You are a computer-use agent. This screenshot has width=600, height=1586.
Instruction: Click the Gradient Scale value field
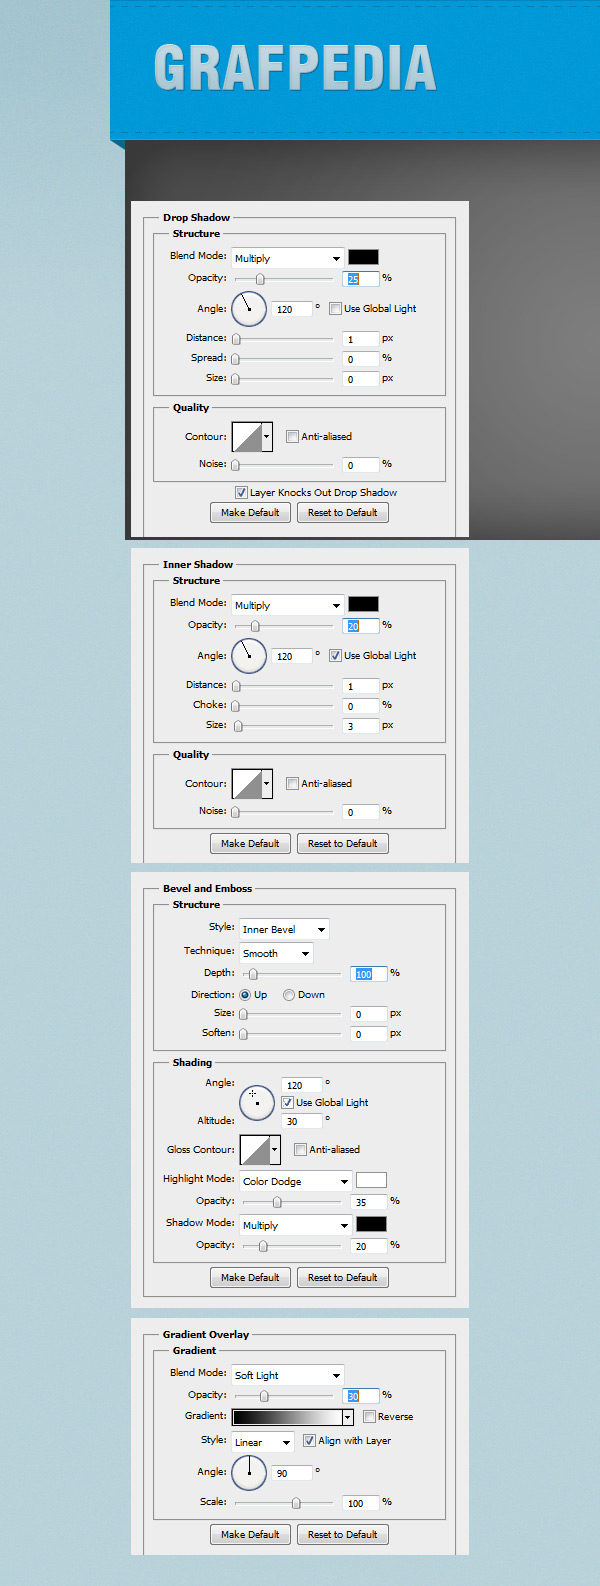tap(361, 1503)
